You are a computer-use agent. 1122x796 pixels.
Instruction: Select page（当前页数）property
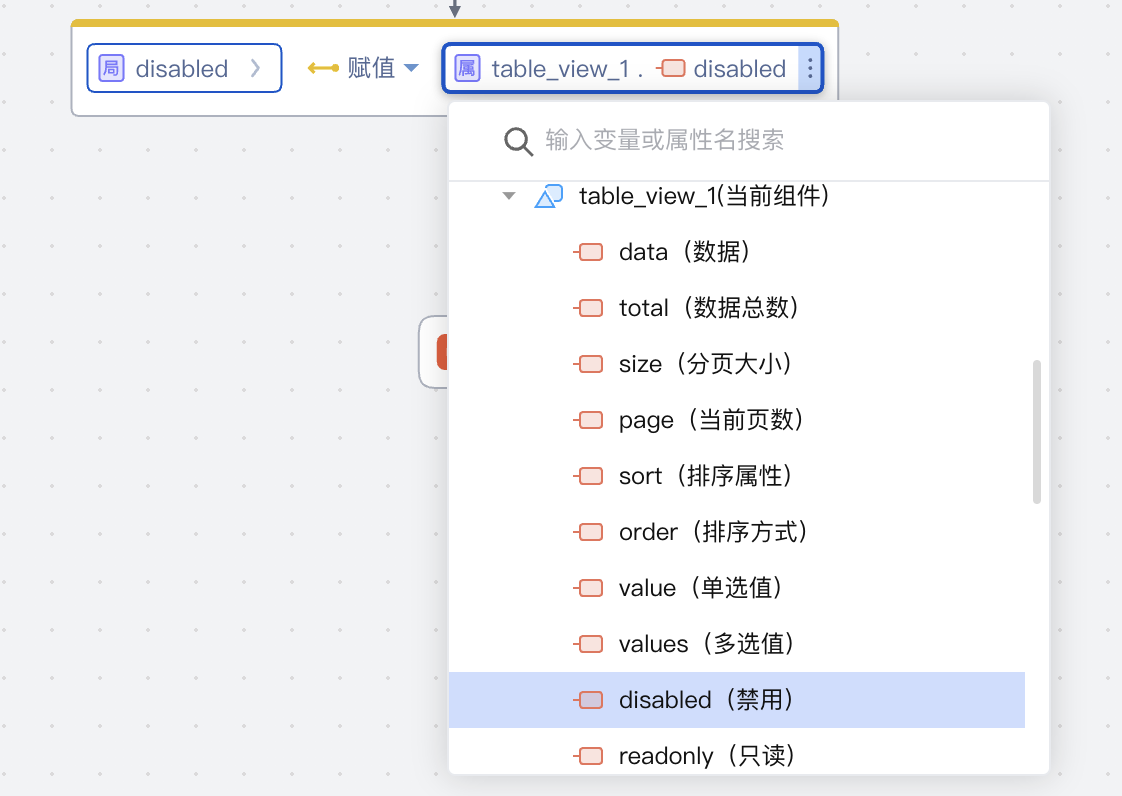tap(711, 420)
